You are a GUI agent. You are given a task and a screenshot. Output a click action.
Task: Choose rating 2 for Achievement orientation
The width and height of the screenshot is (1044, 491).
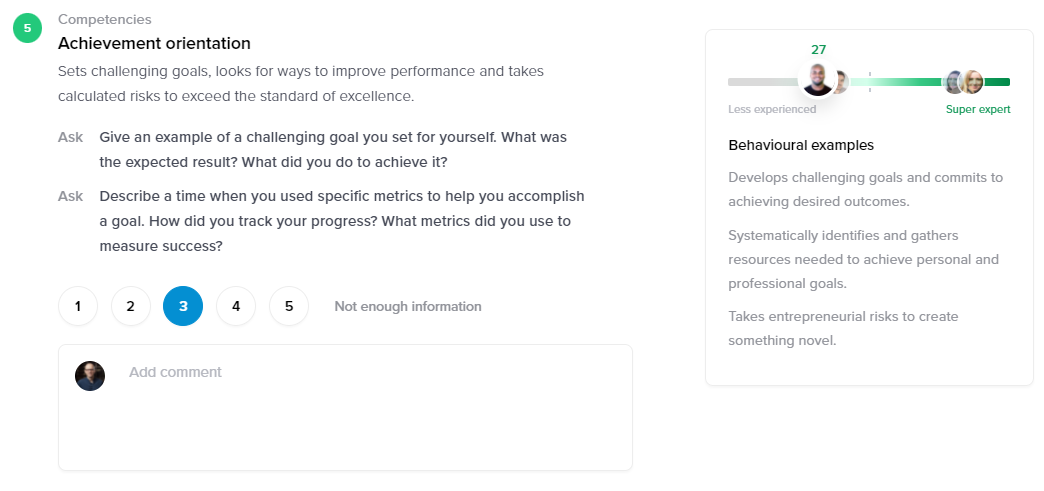[x=130, y=306]
